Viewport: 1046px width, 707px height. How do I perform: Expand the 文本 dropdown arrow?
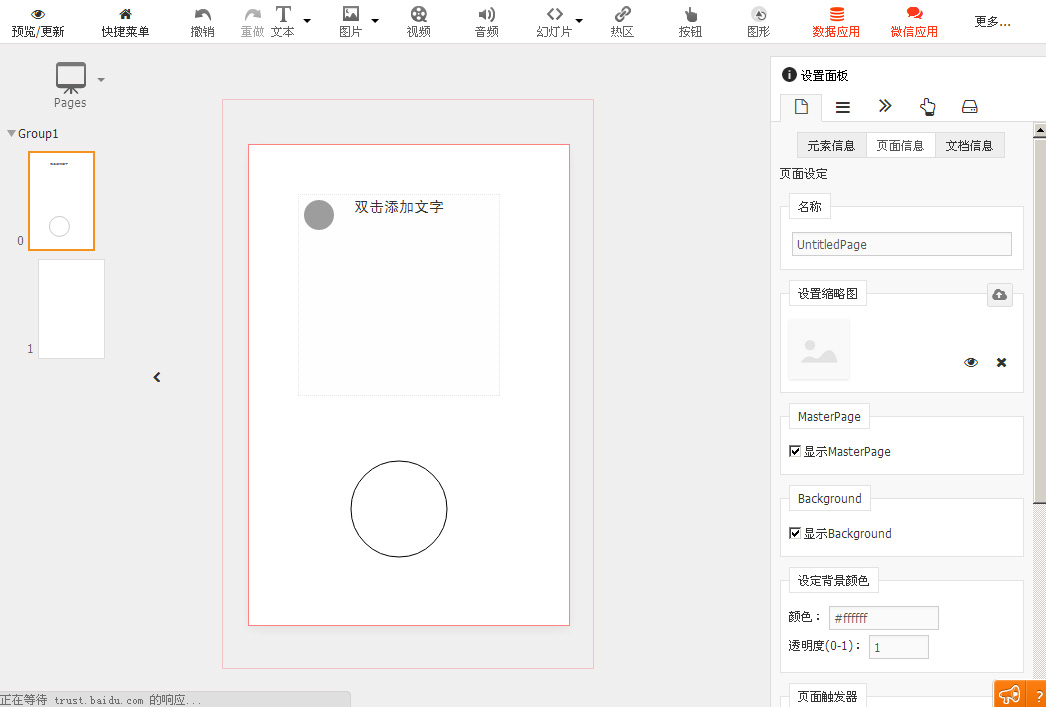(x=307, y=20)
